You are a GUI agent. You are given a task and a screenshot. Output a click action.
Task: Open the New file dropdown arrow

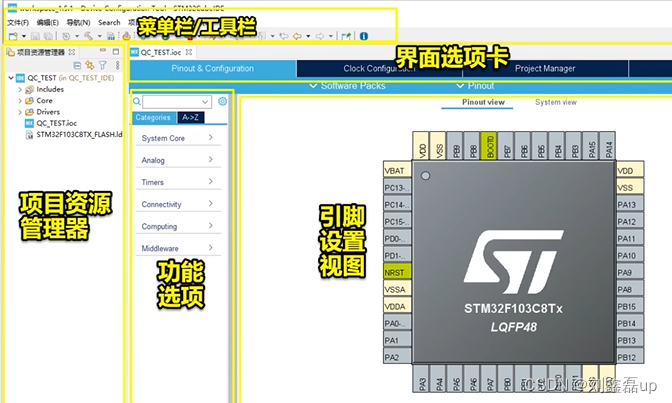point(24,36)
